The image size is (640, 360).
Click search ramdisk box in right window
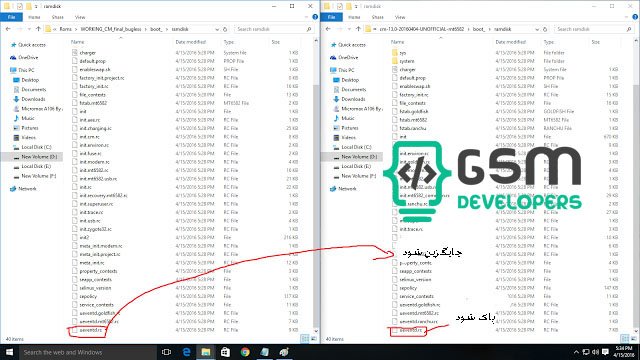(593, 29)
